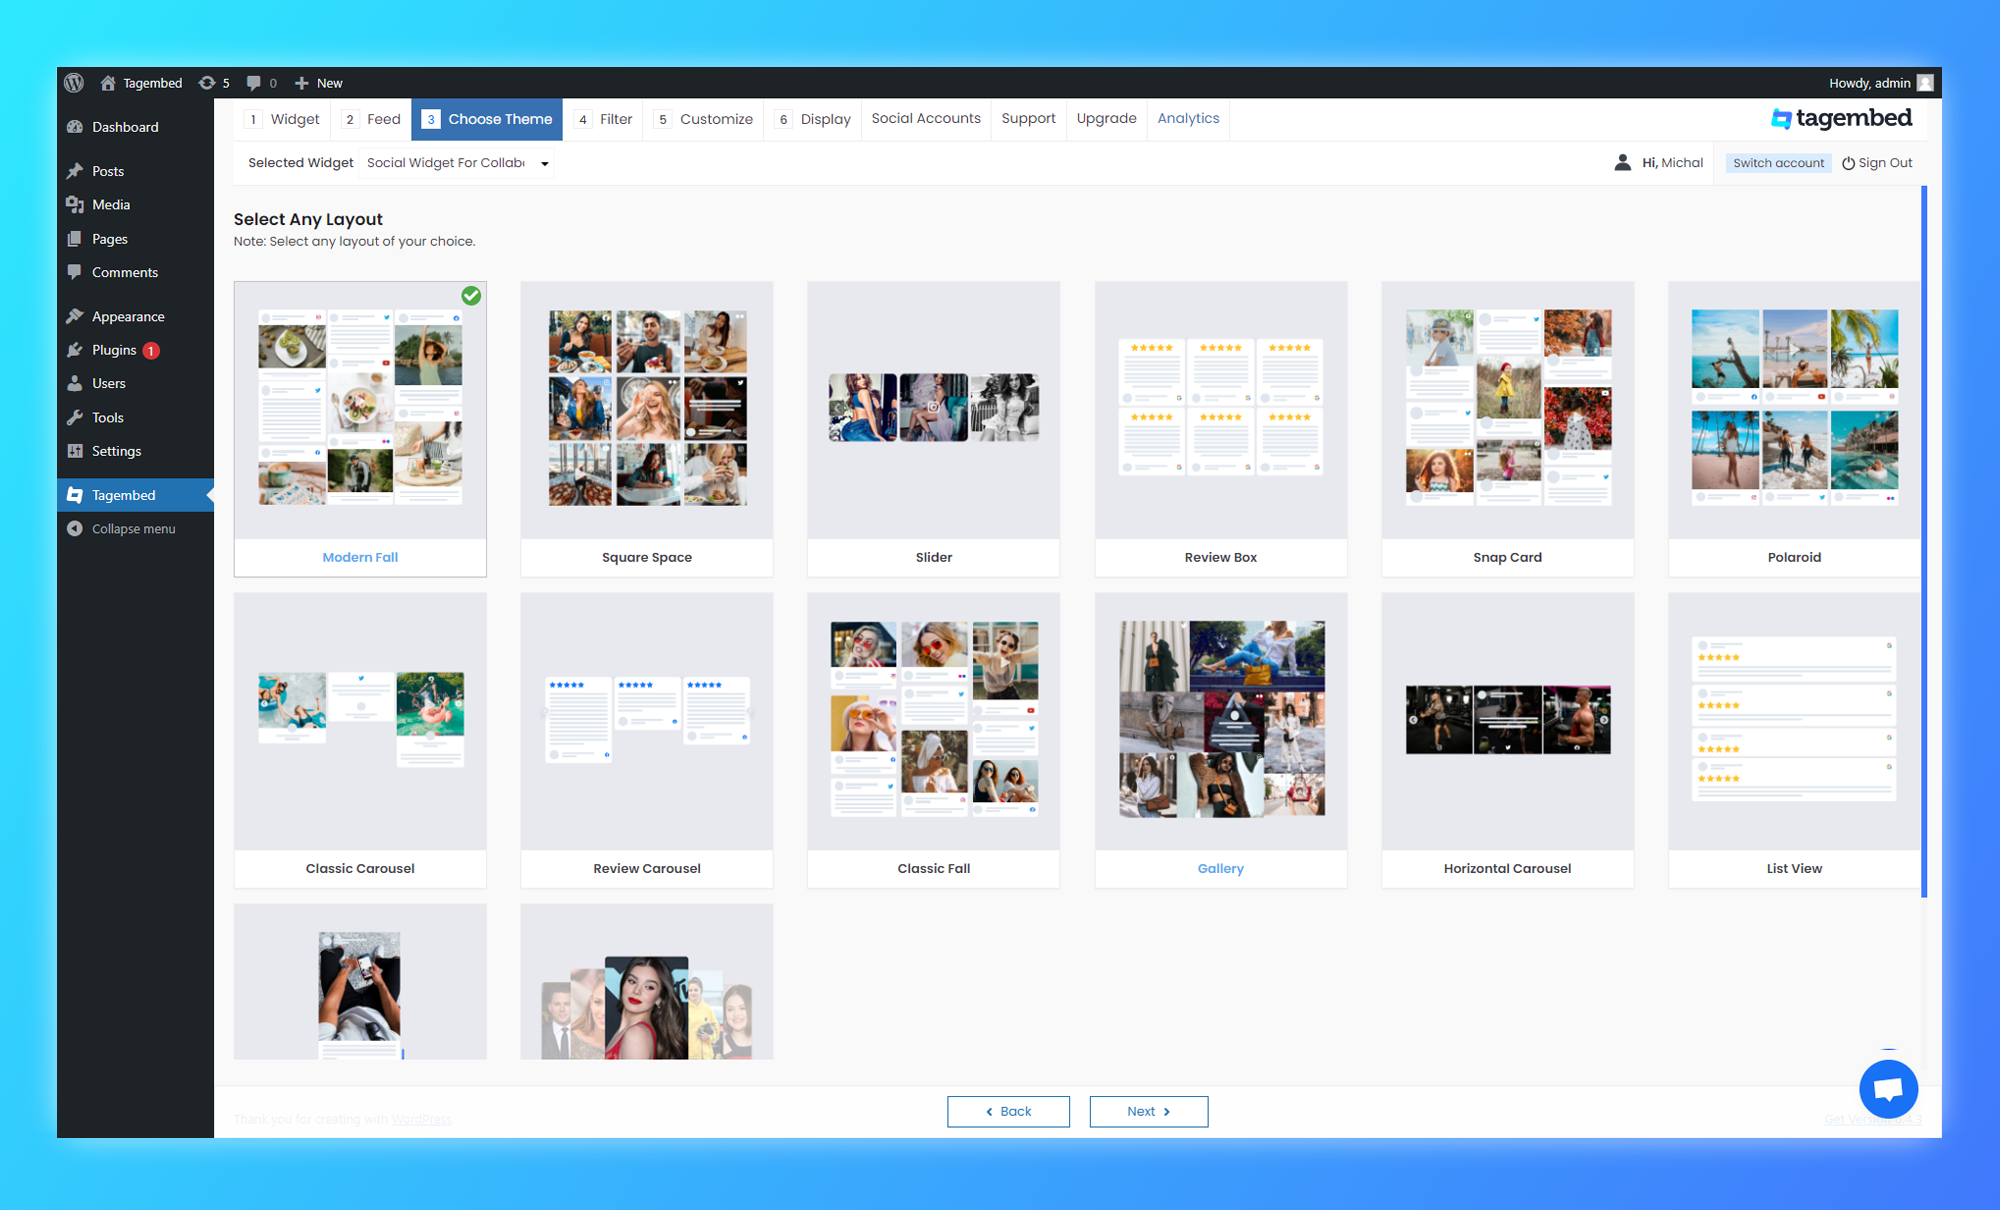Click the WordPress Posts icon
The height and width of the screenshot is (1210, 2000).
(76, 171)
